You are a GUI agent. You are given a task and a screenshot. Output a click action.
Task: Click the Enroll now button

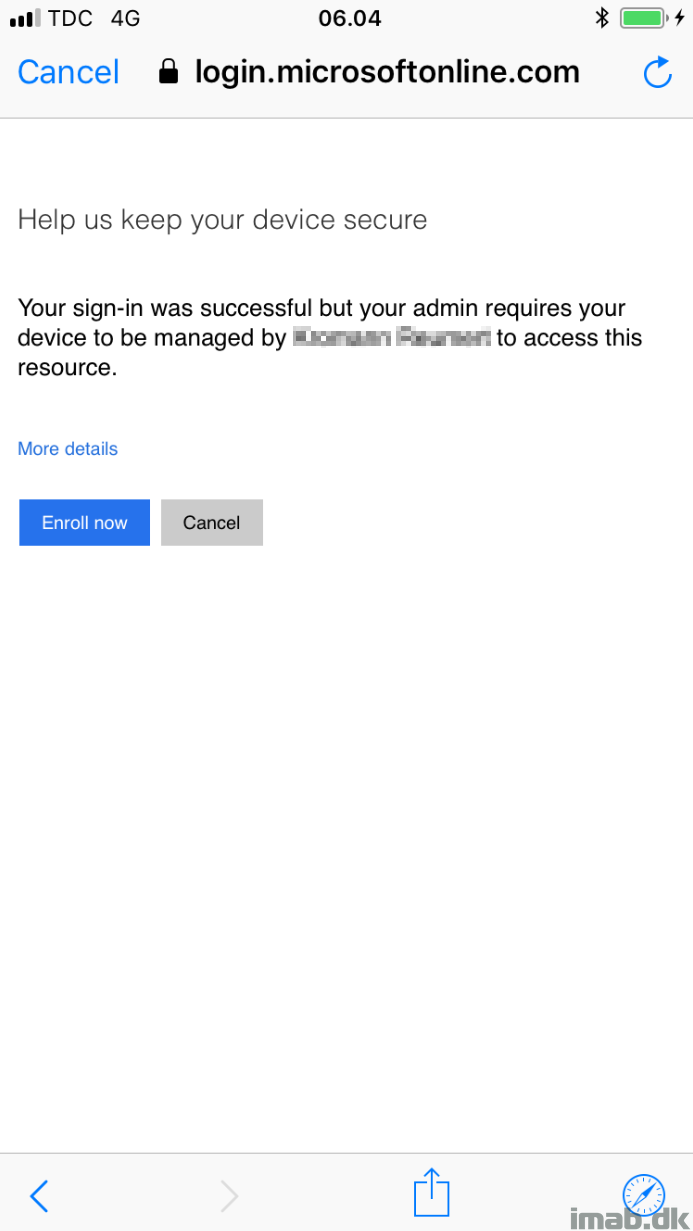(84, 522)
